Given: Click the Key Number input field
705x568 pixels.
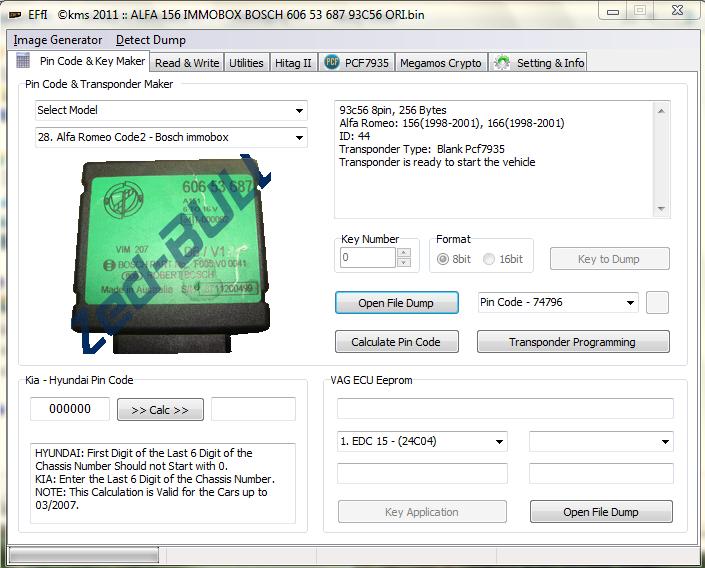Looking at the screenshot, I should click(x=368, y=258).
